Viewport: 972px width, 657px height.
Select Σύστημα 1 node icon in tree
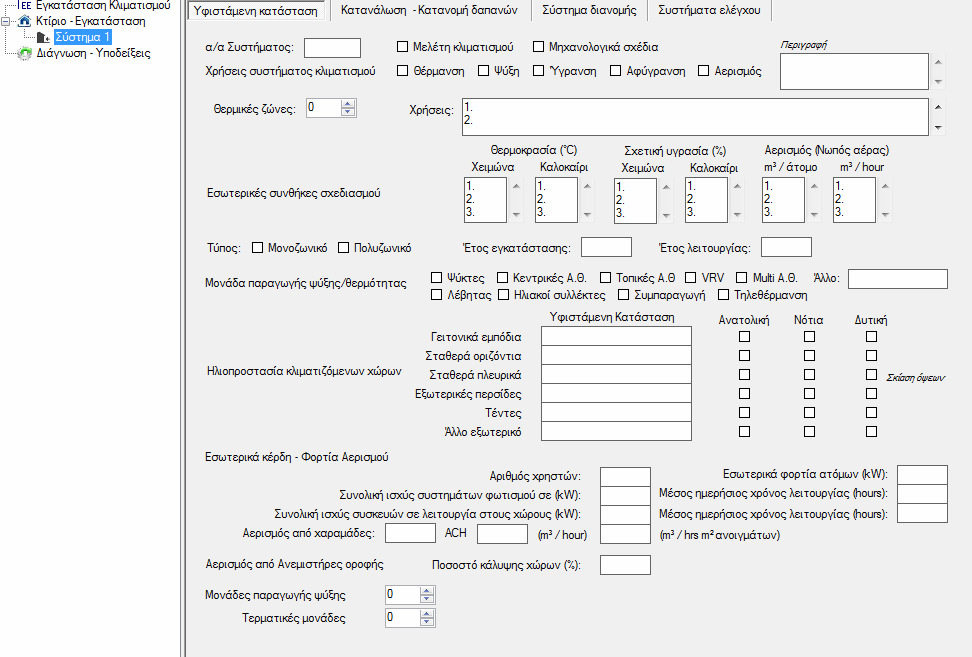point(43,38)
